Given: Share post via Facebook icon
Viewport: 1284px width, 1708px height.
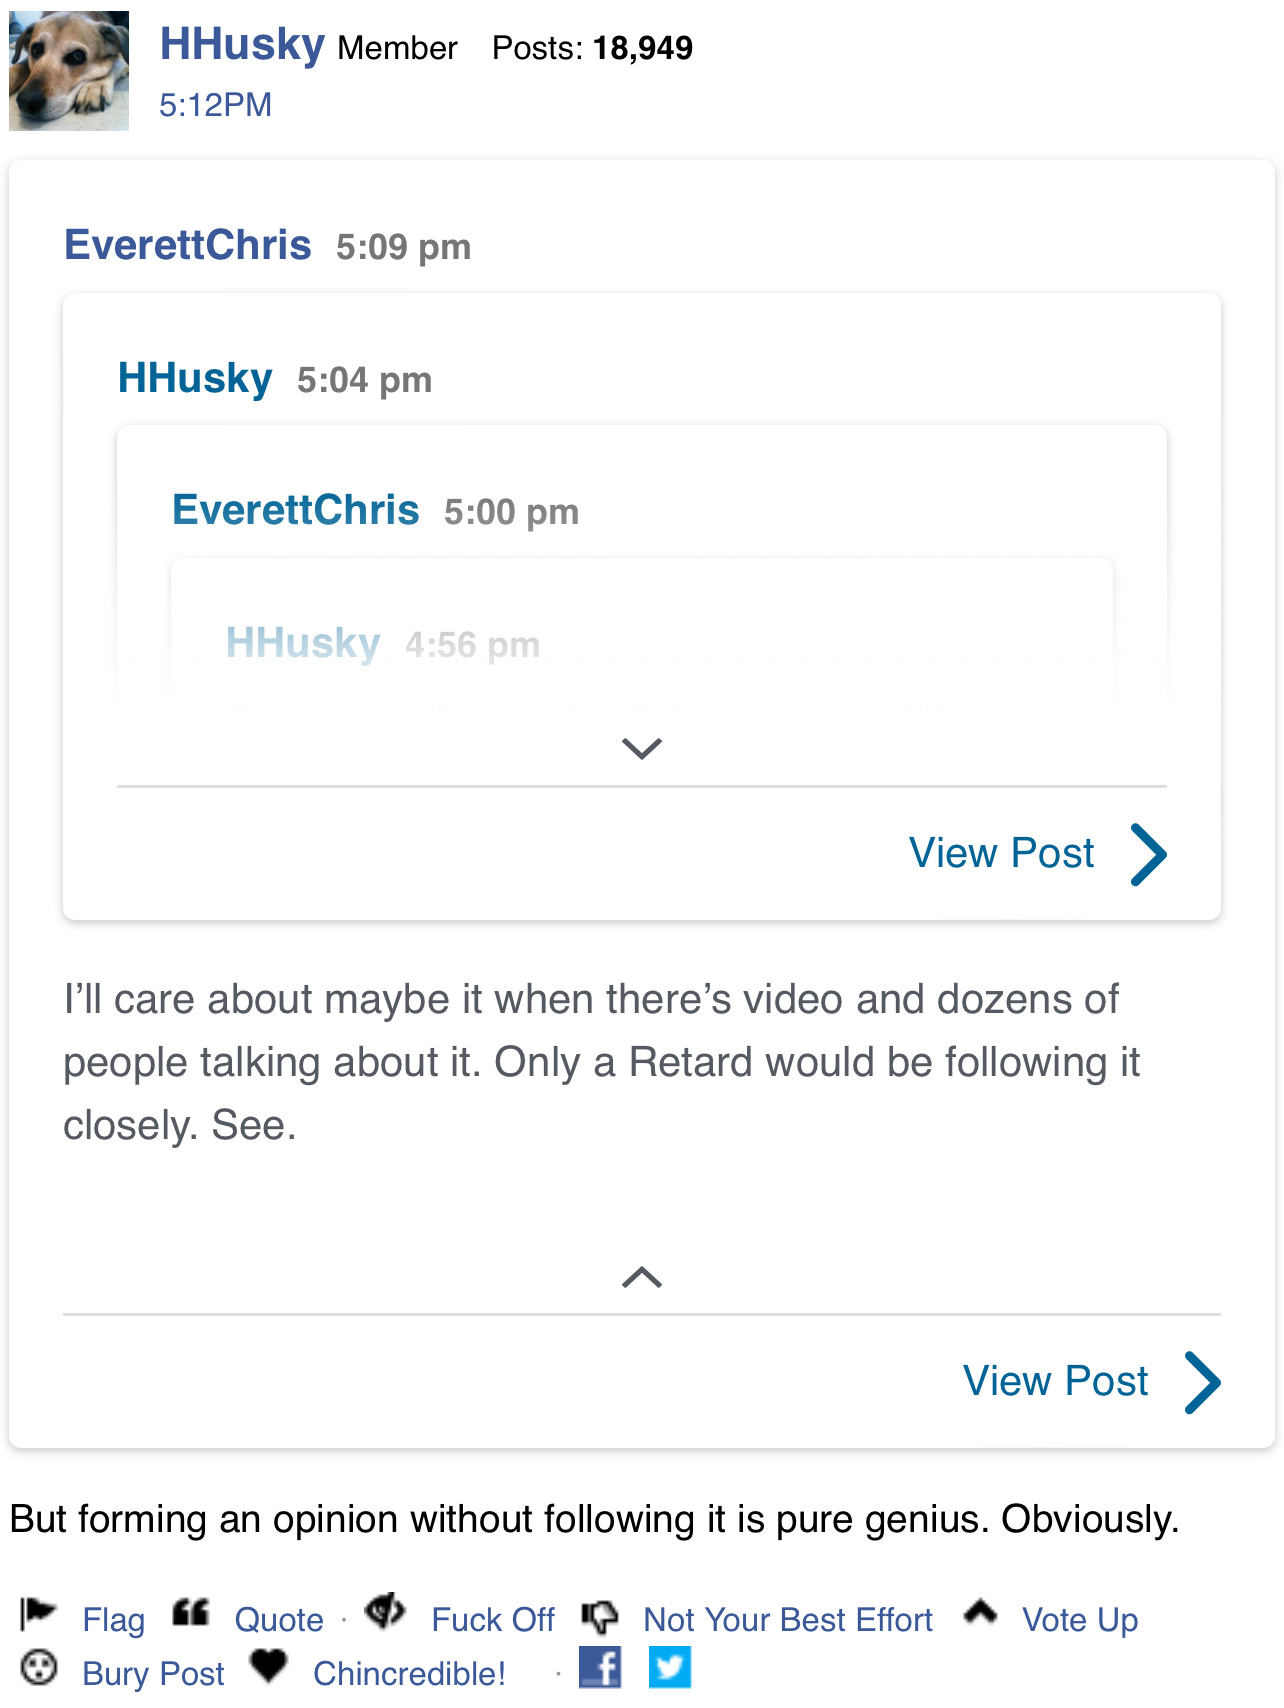Looking at the screenshot, I should point(600,1667).
